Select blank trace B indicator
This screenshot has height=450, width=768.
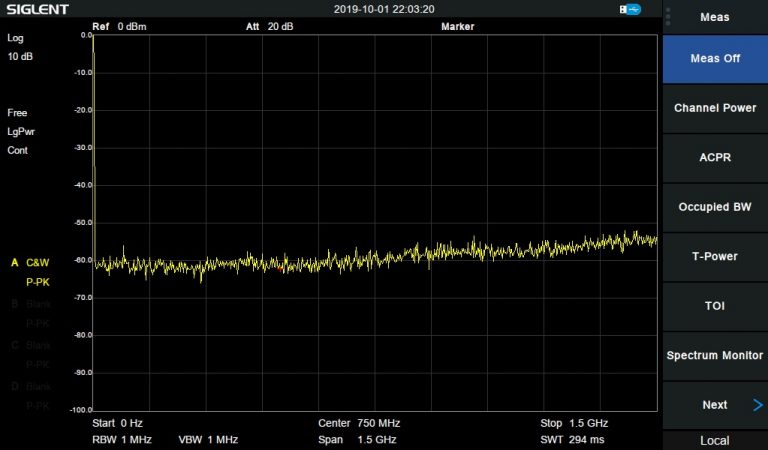pos(30,304)
